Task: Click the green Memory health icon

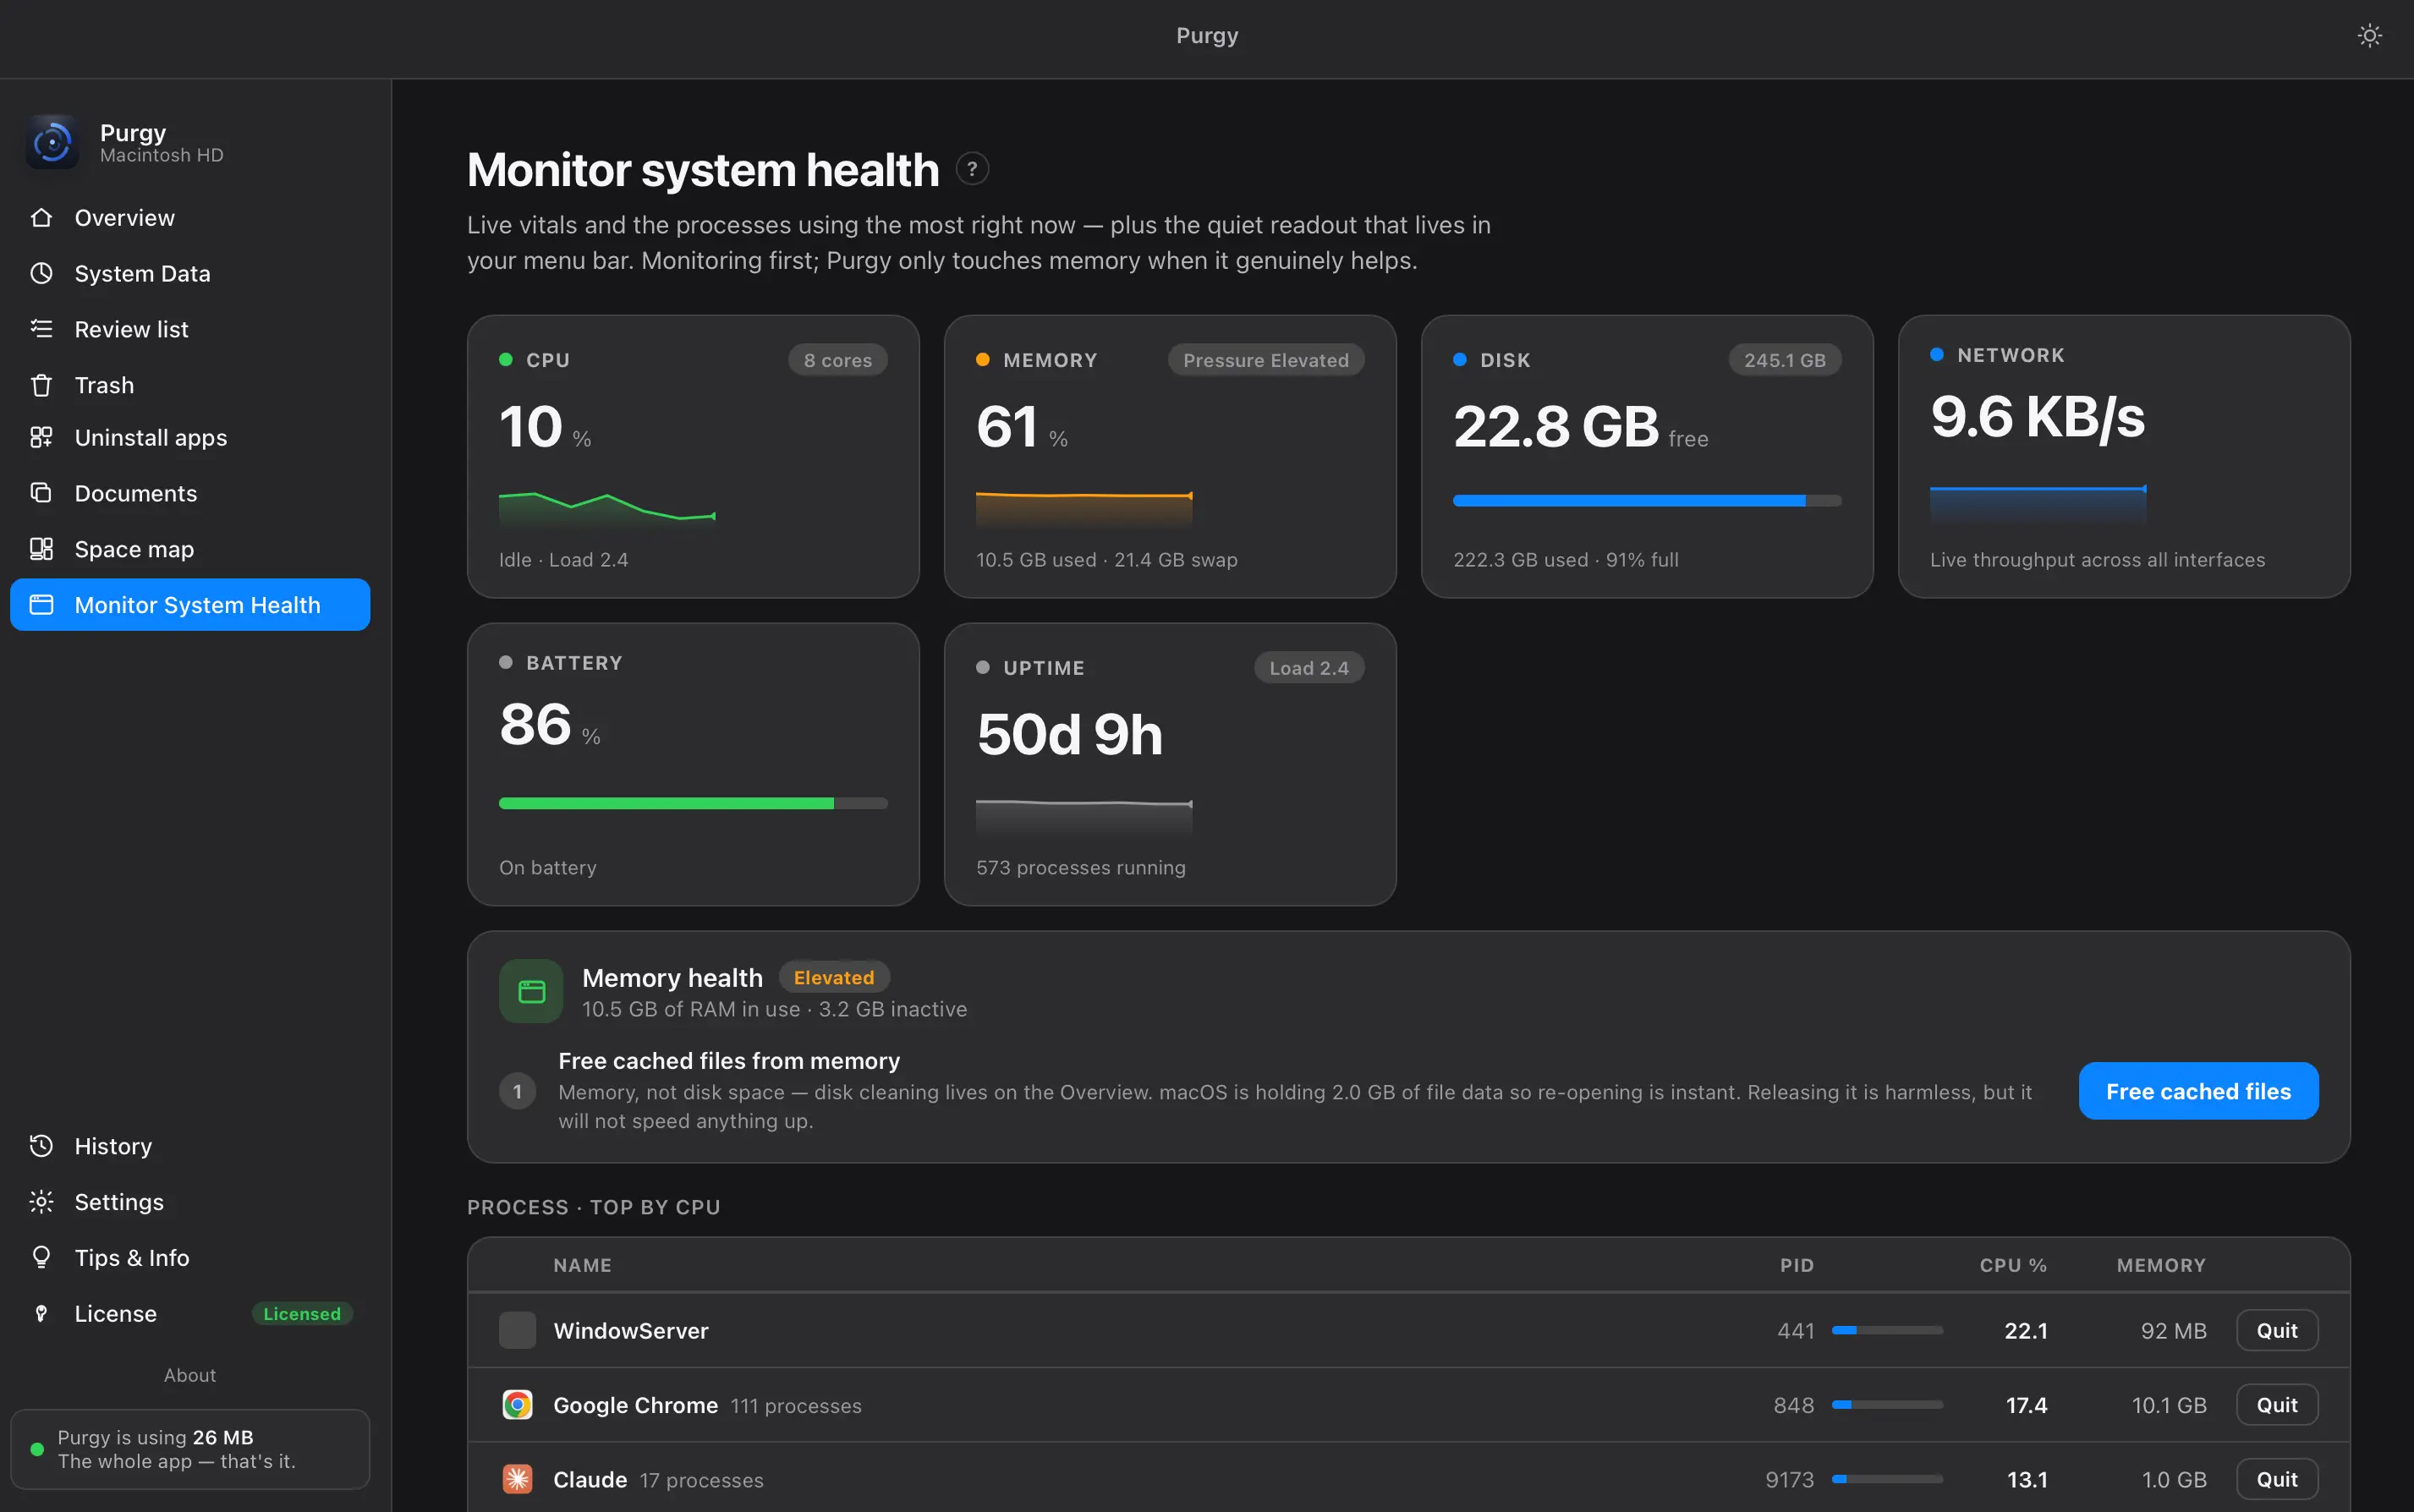Action: coord(531,991)
